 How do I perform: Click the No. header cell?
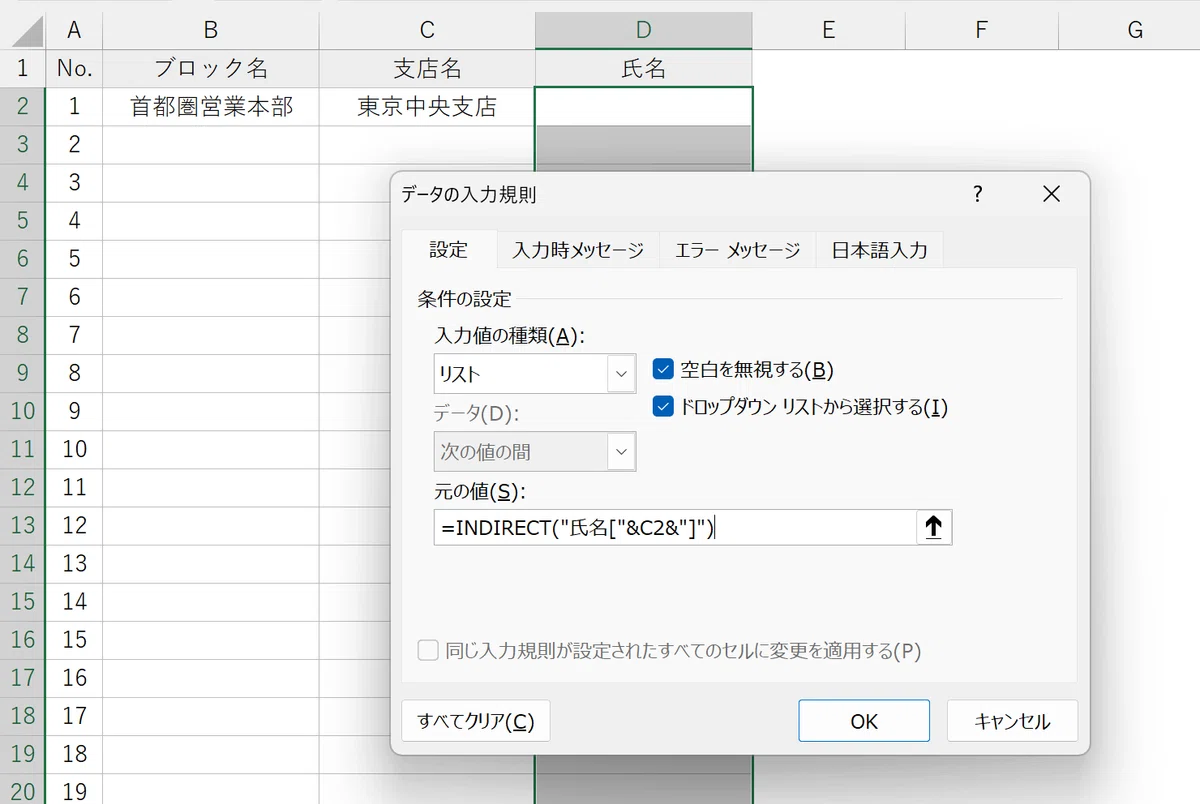pos(74,68)
